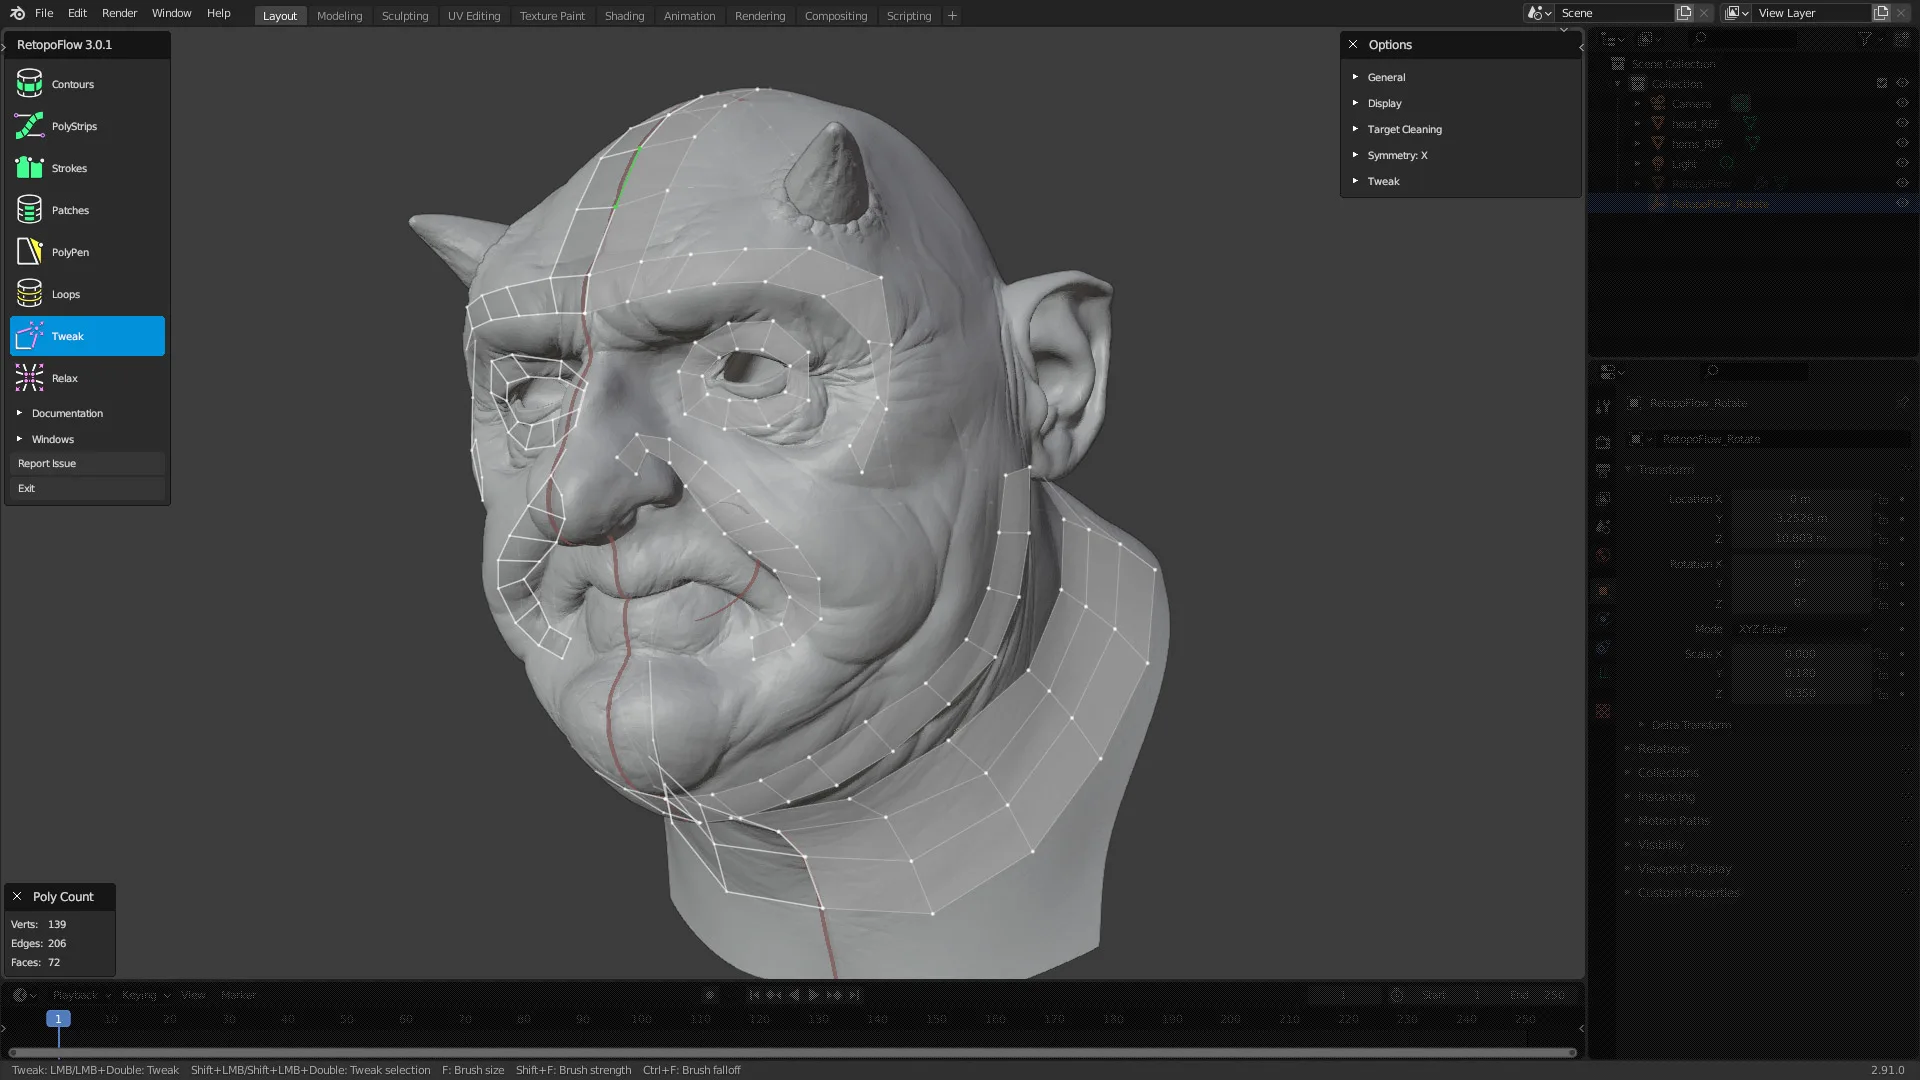Select the PolyStrips tool icon

(x=29, y=126)
